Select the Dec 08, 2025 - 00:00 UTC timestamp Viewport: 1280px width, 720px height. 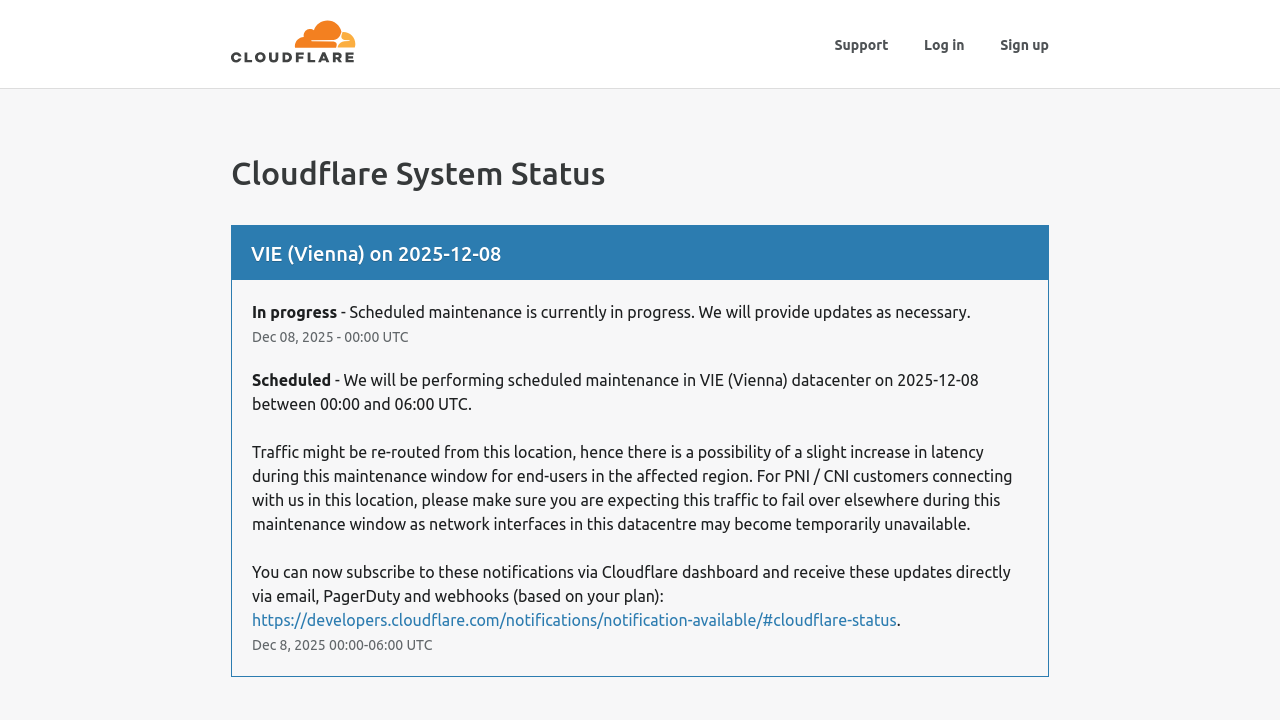[330, 336]
